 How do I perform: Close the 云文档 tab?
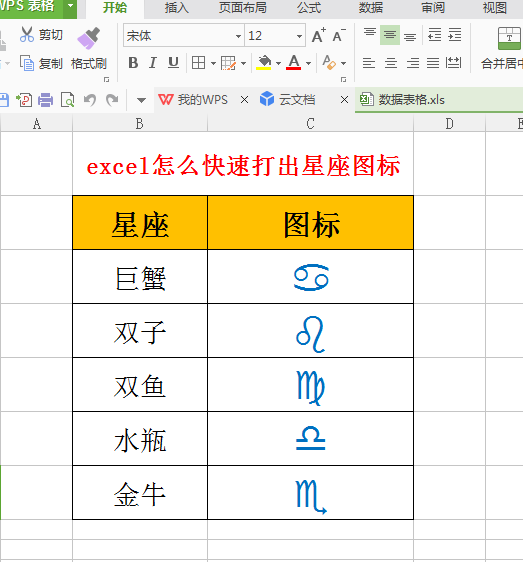click(x=344, y=100)
